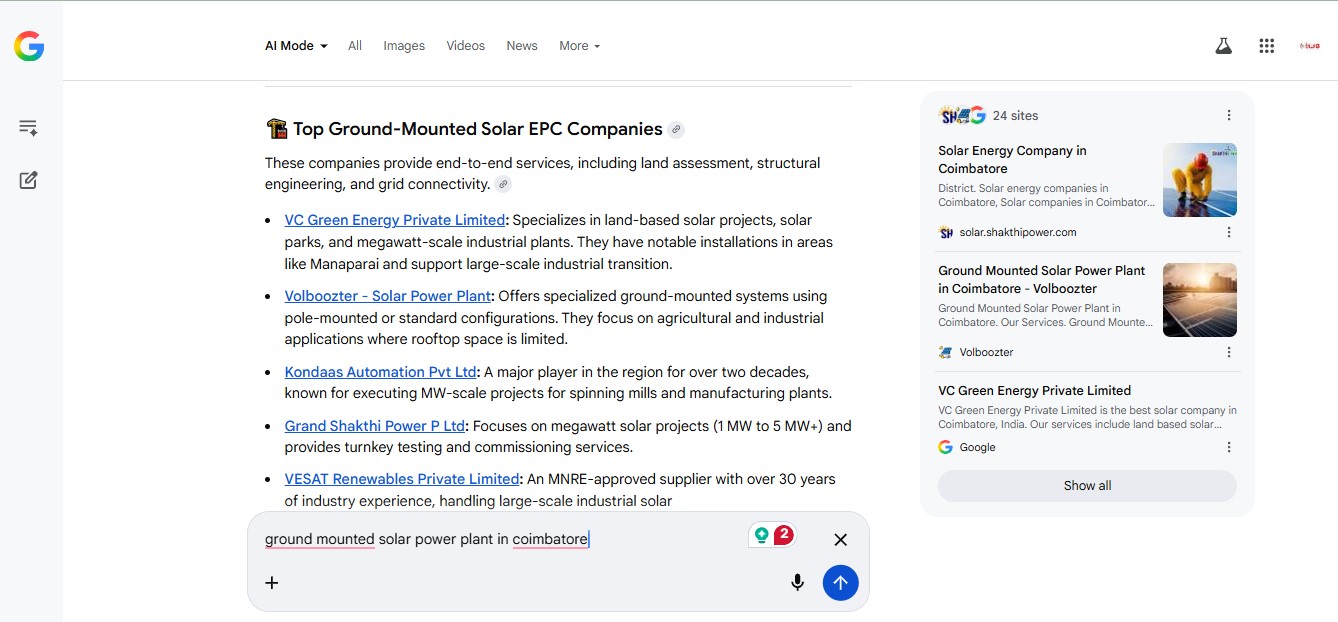Image resolution: width=1338 pixels, height=622 pixels.
Task: Open options for VC Green Energy Google result
Action: pyautogui.click(x=1229, y=447)
